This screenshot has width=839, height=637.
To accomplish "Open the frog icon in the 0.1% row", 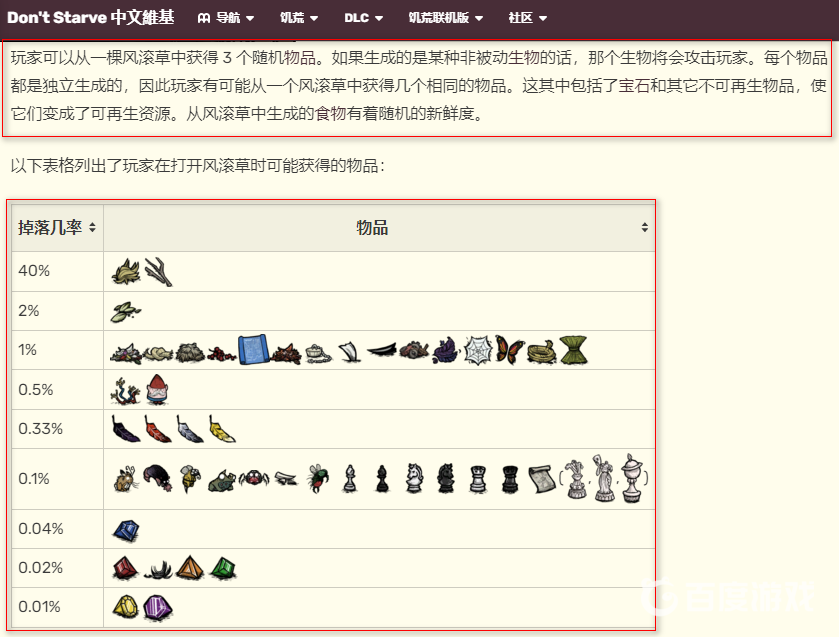I will tap(222, 480).
